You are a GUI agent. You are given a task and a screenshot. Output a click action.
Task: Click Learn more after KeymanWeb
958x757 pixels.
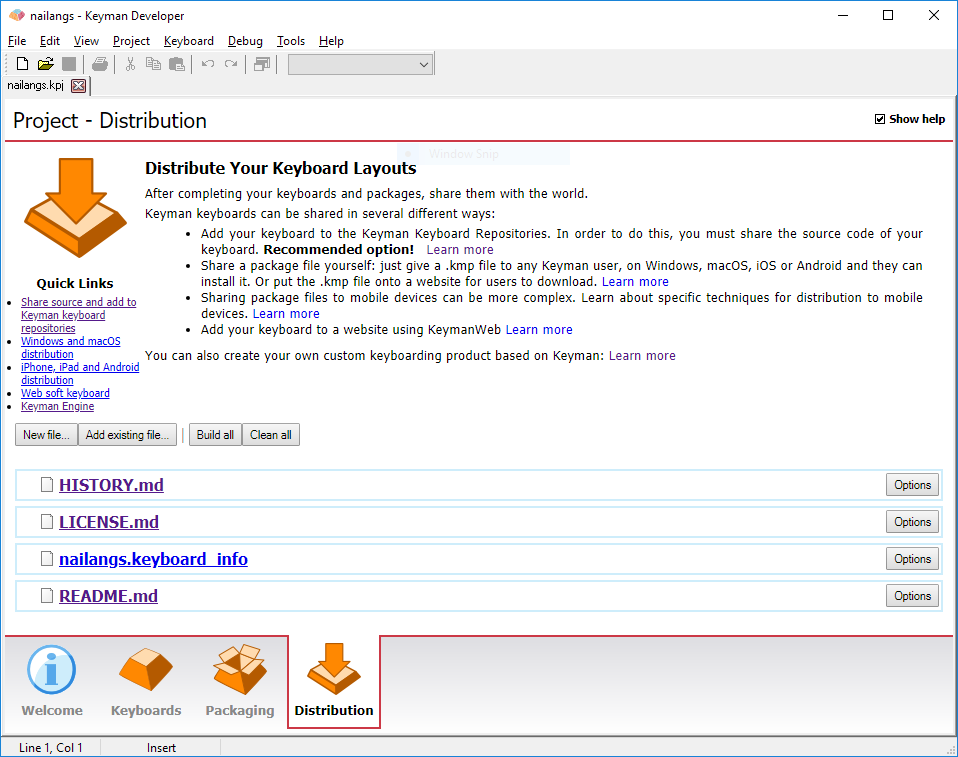(539, 329)
